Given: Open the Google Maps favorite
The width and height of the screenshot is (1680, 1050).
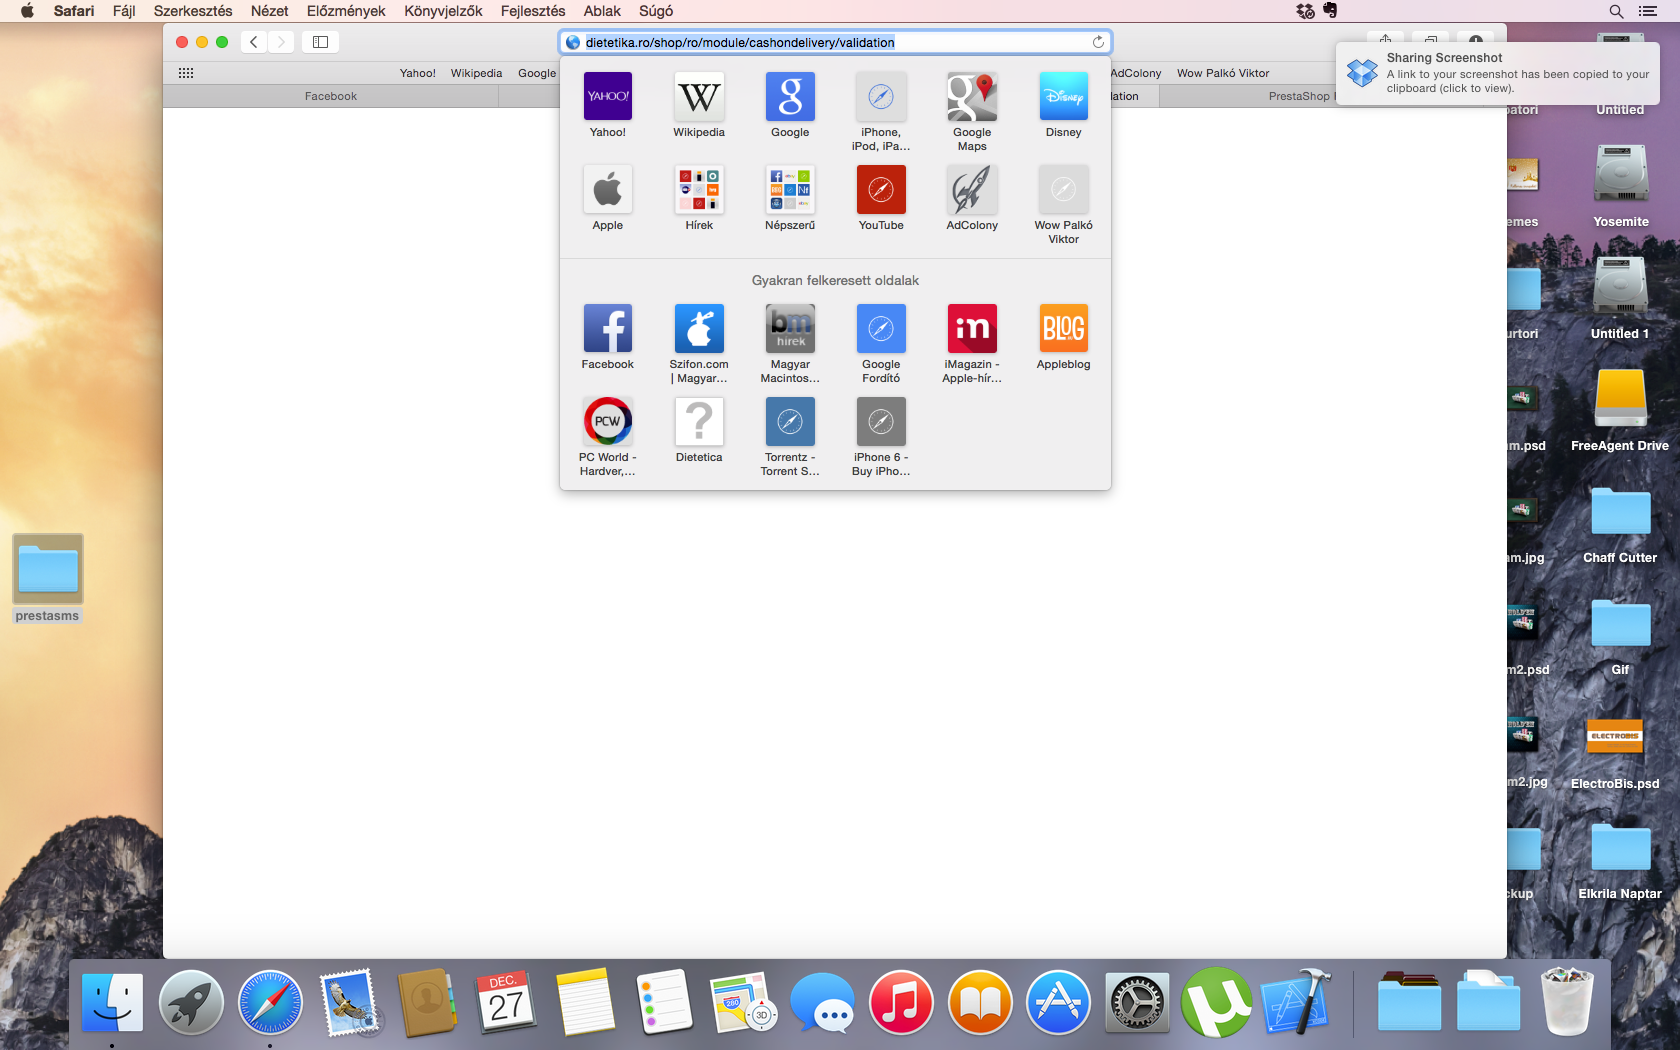Looking at the screenshot, I should pos(972,96).
